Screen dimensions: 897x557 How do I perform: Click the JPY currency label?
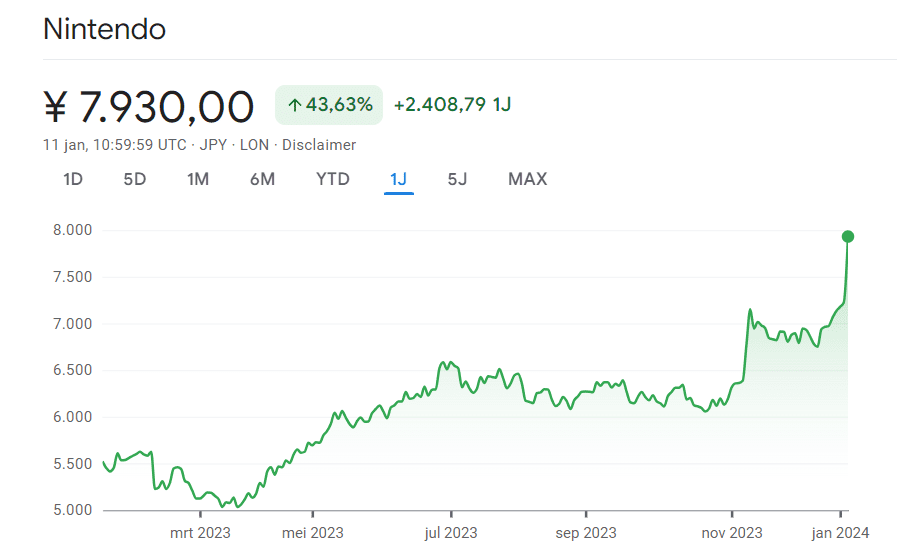click(213, 145)
